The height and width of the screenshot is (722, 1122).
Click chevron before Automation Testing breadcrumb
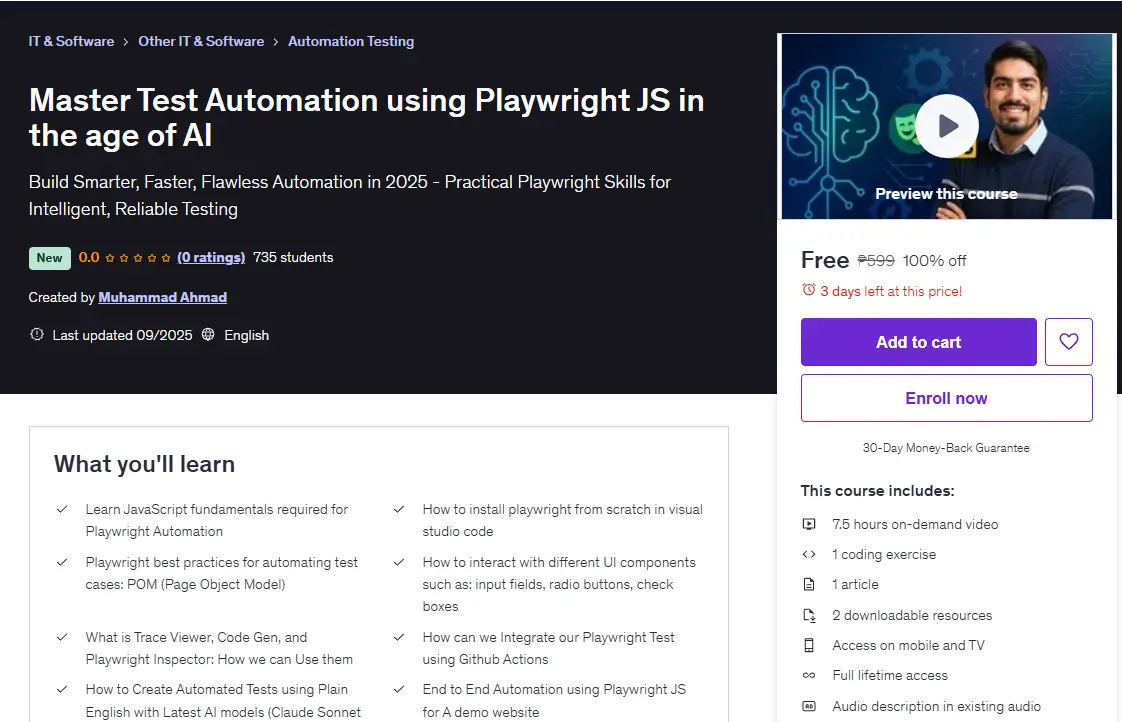275,42
